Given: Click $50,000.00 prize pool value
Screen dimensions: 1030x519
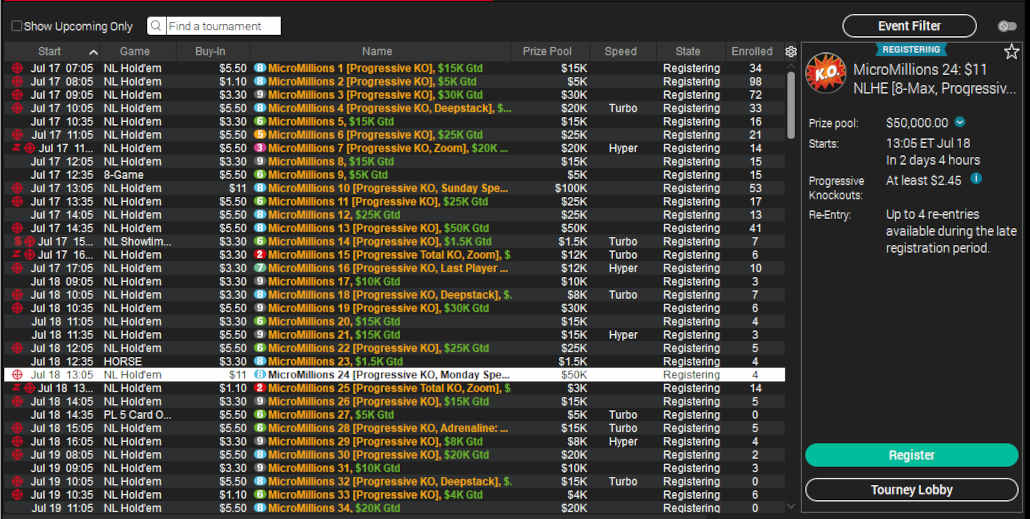Looking at the screenshot, I should (x=917, y=123).
